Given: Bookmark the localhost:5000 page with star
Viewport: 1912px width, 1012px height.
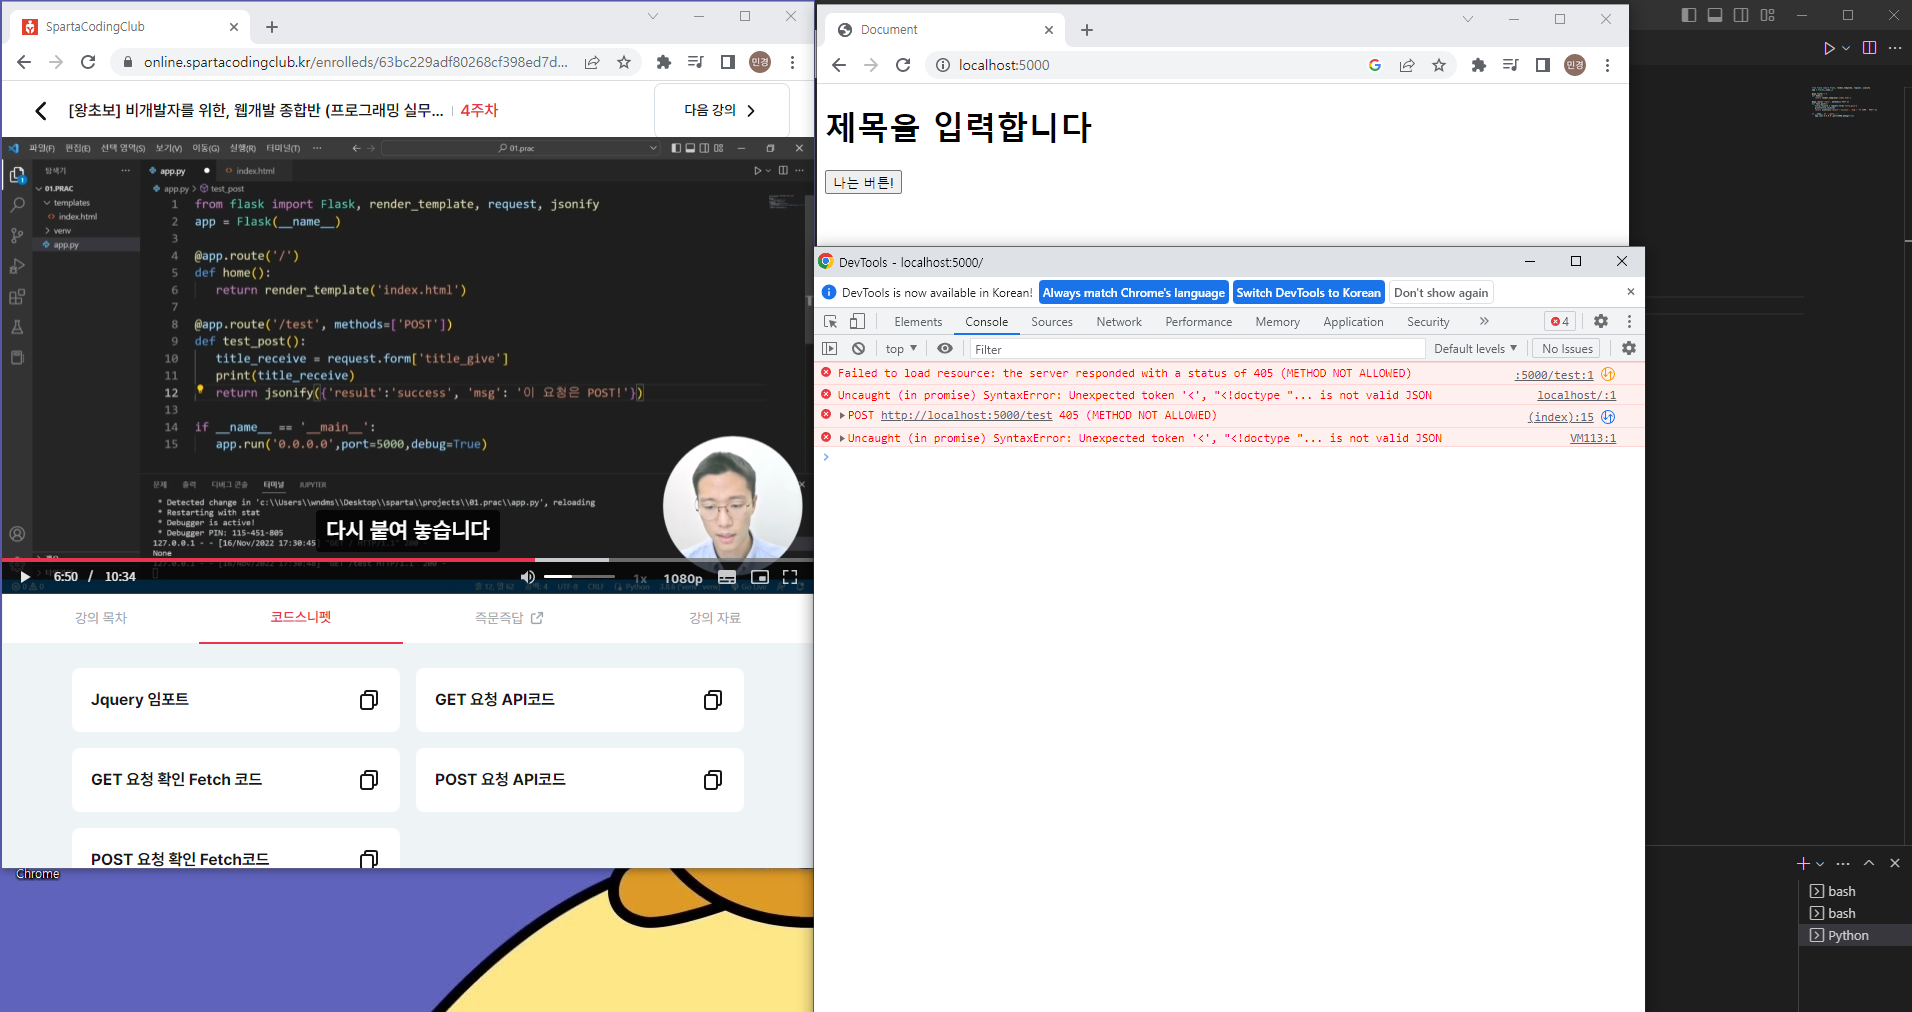Looking at the screenshot, I should [x=1439, y=65].
